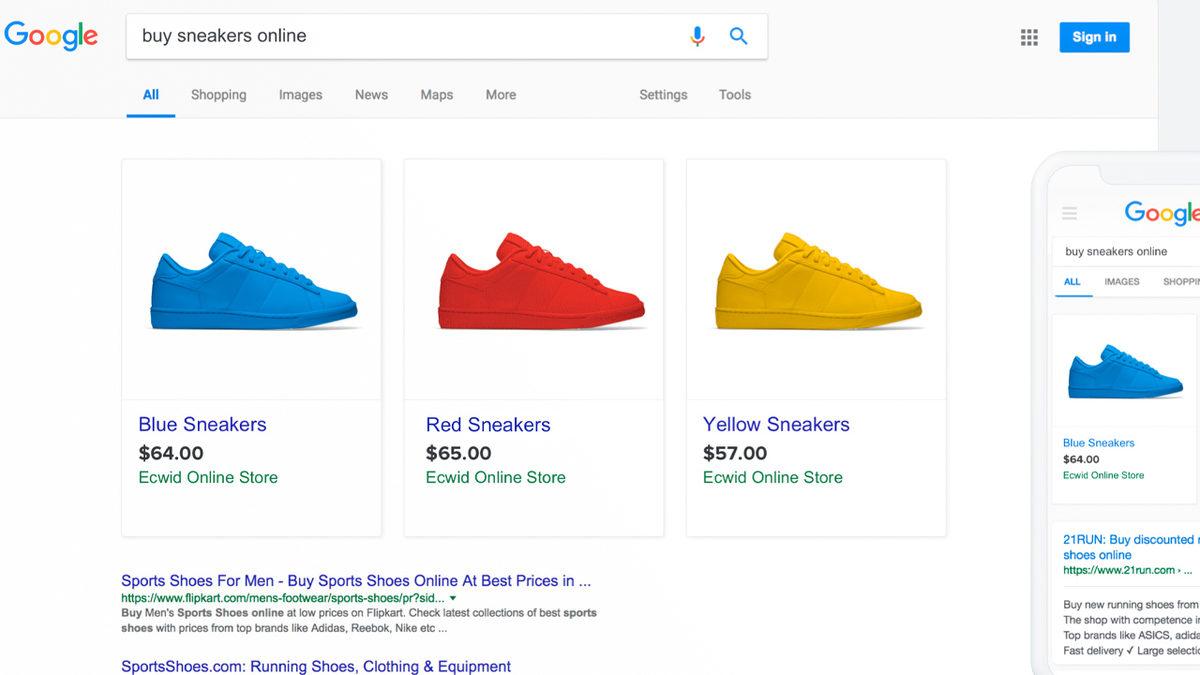Expand the Flipkart result URL dropdown arrow
This screenshot has width=1200, height=675.
pyautogui.click(x=453, y=598)
